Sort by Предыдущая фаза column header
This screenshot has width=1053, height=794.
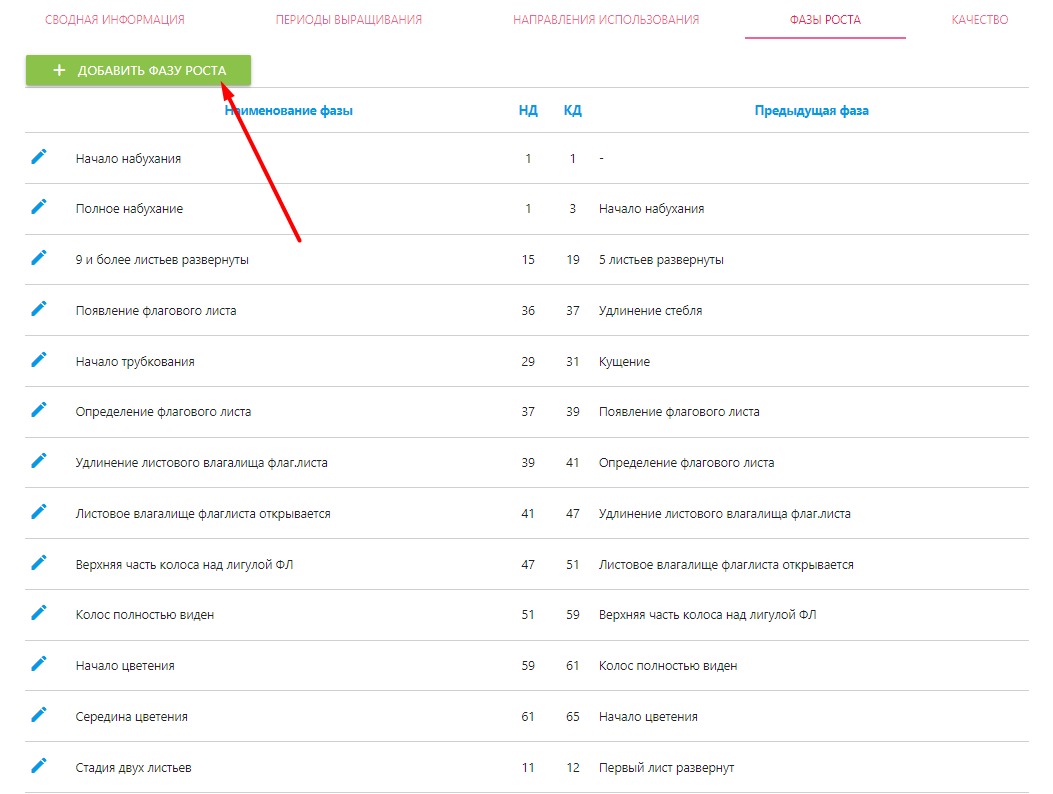point(811,111)
